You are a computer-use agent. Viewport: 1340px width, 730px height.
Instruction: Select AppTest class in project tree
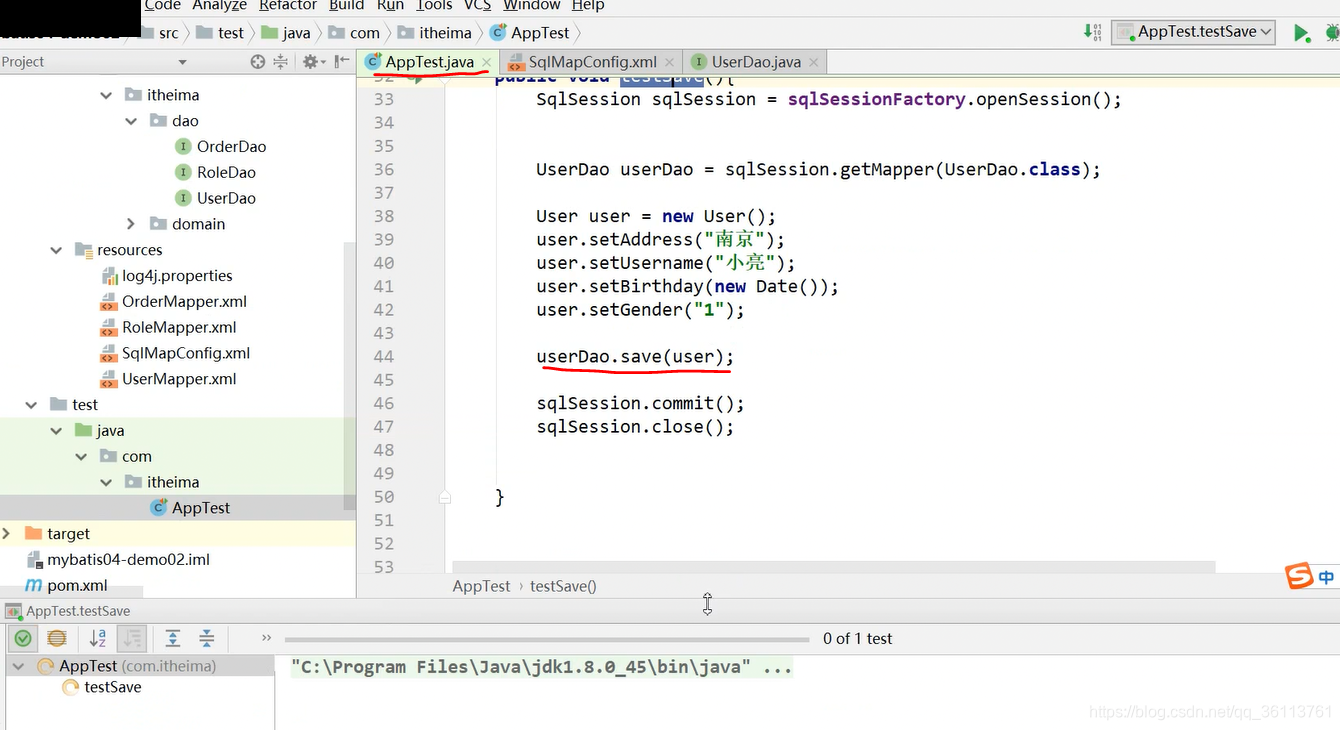(x=200, y=508)
